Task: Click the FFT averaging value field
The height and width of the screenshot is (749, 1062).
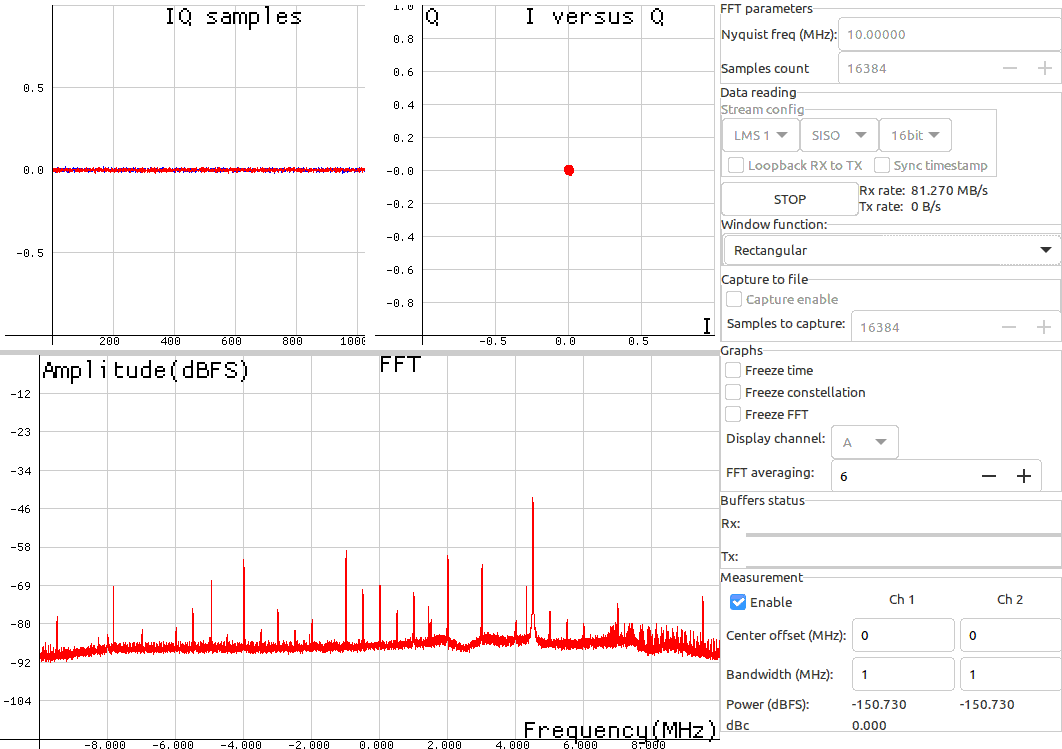Action: pos(900,476)
